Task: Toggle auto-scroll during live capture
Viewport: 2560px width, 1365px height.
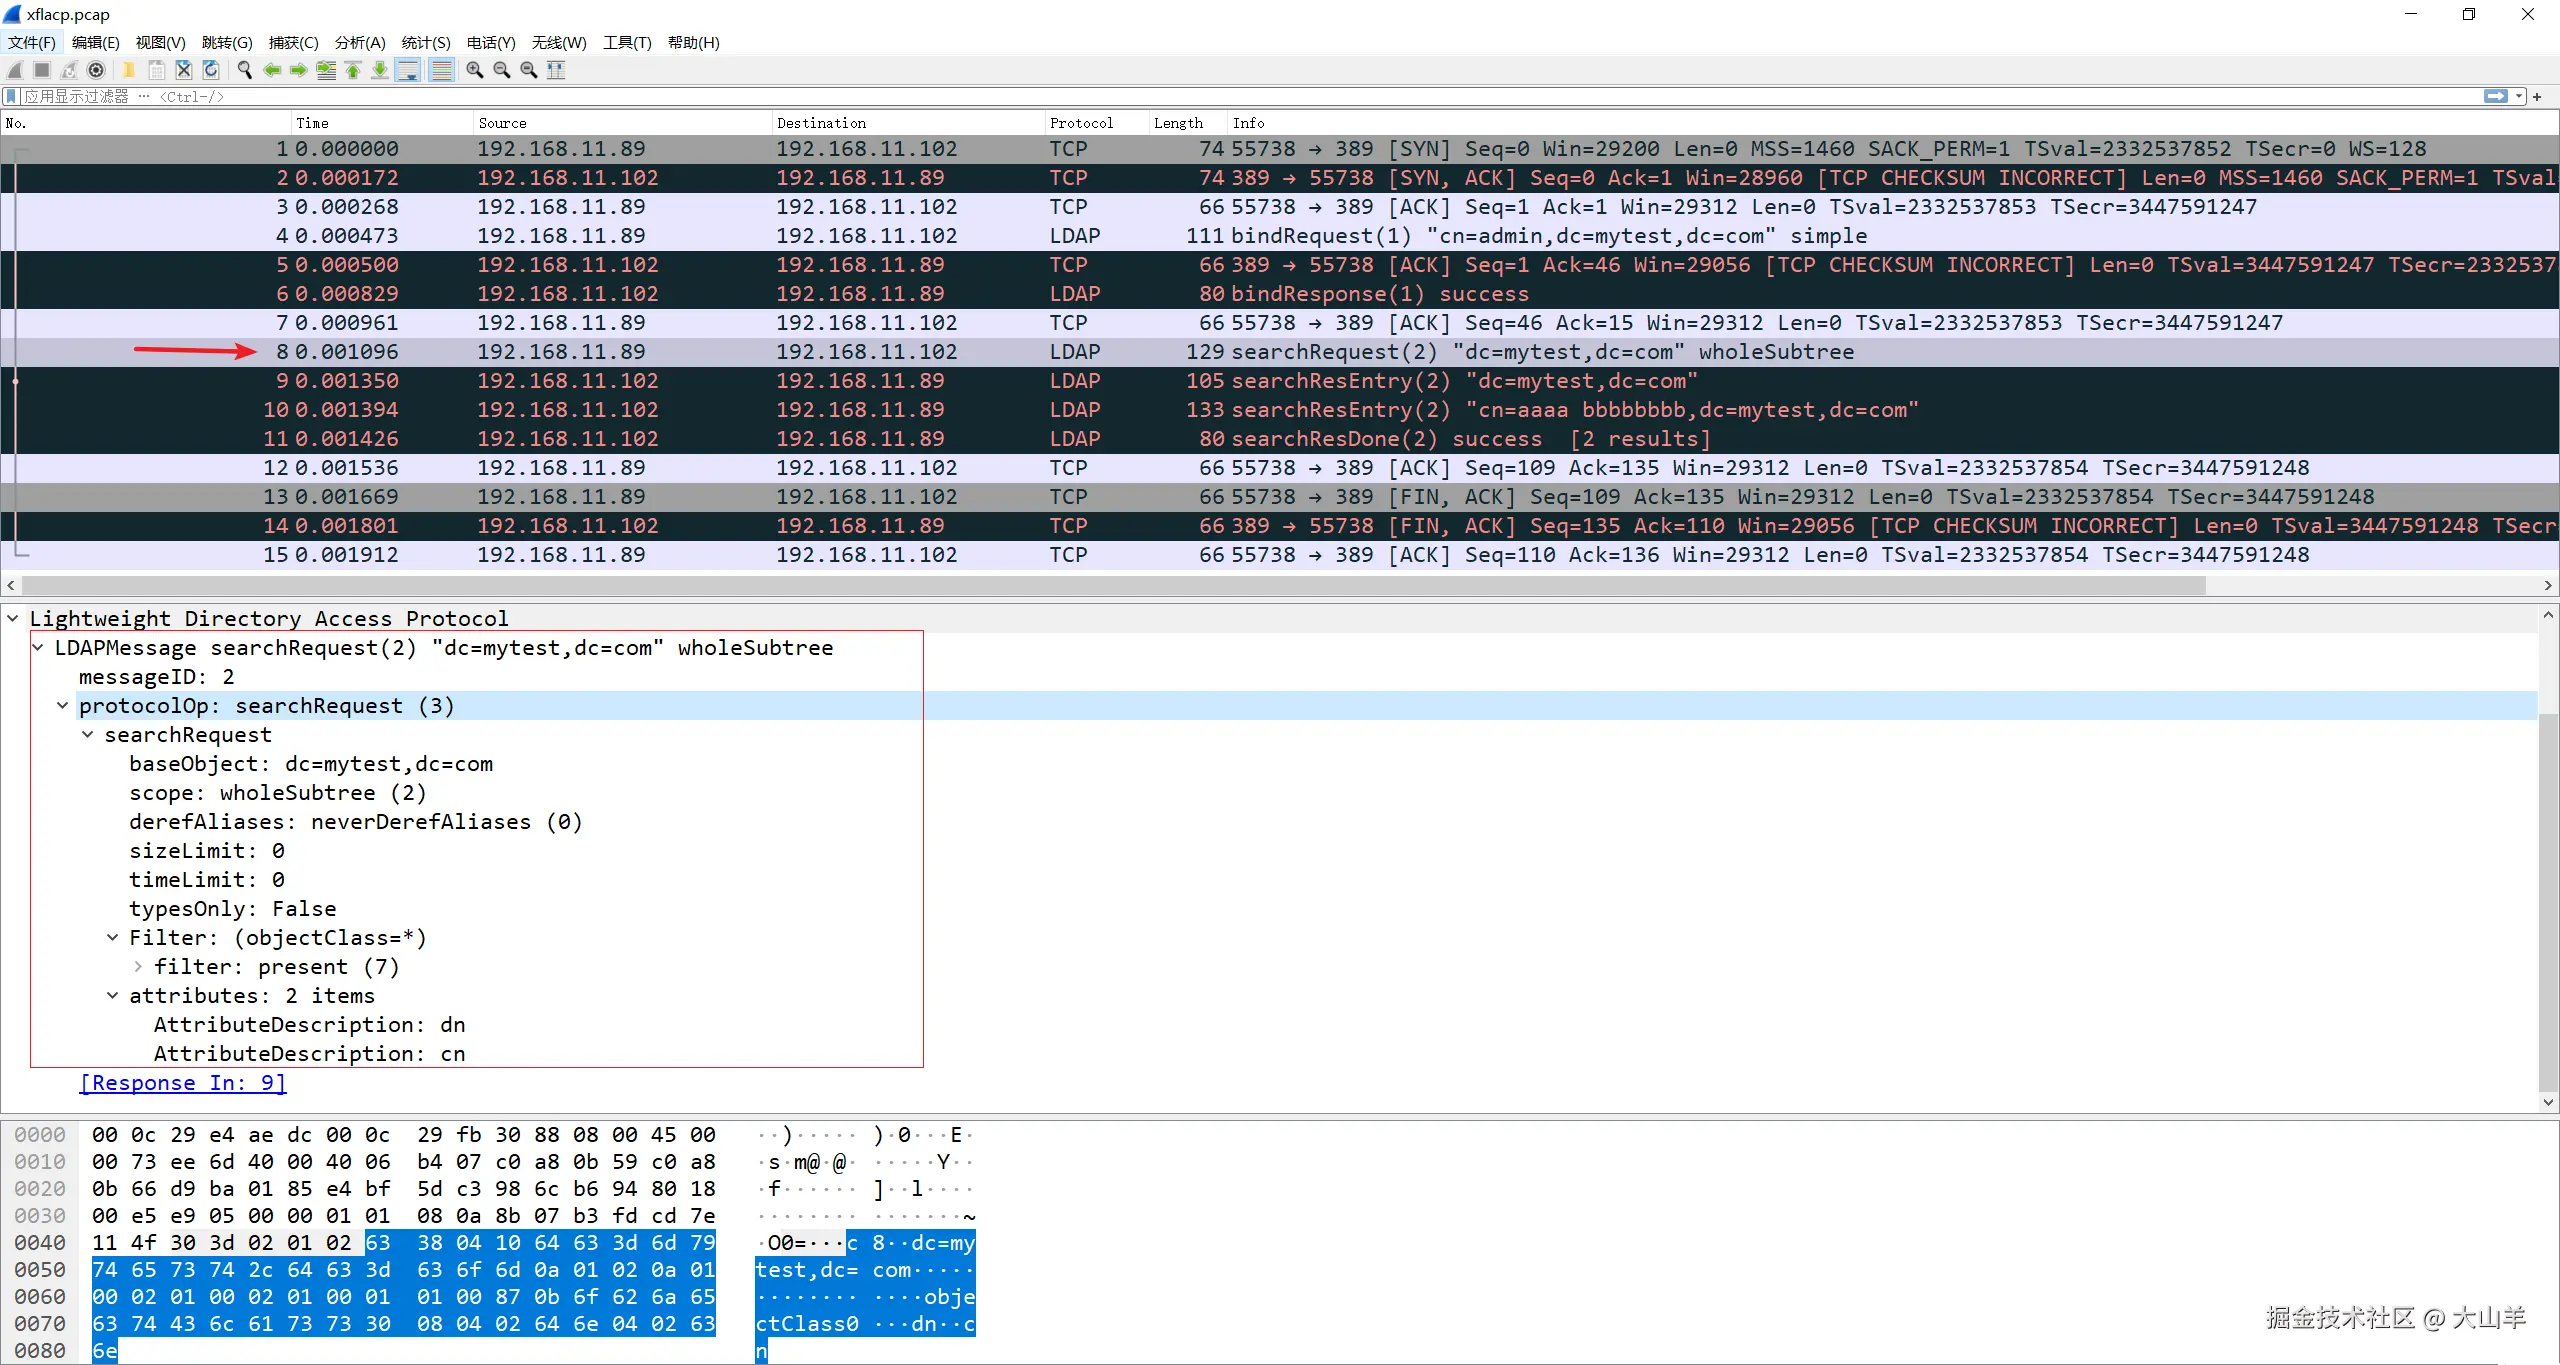Action: coord(408,70)
